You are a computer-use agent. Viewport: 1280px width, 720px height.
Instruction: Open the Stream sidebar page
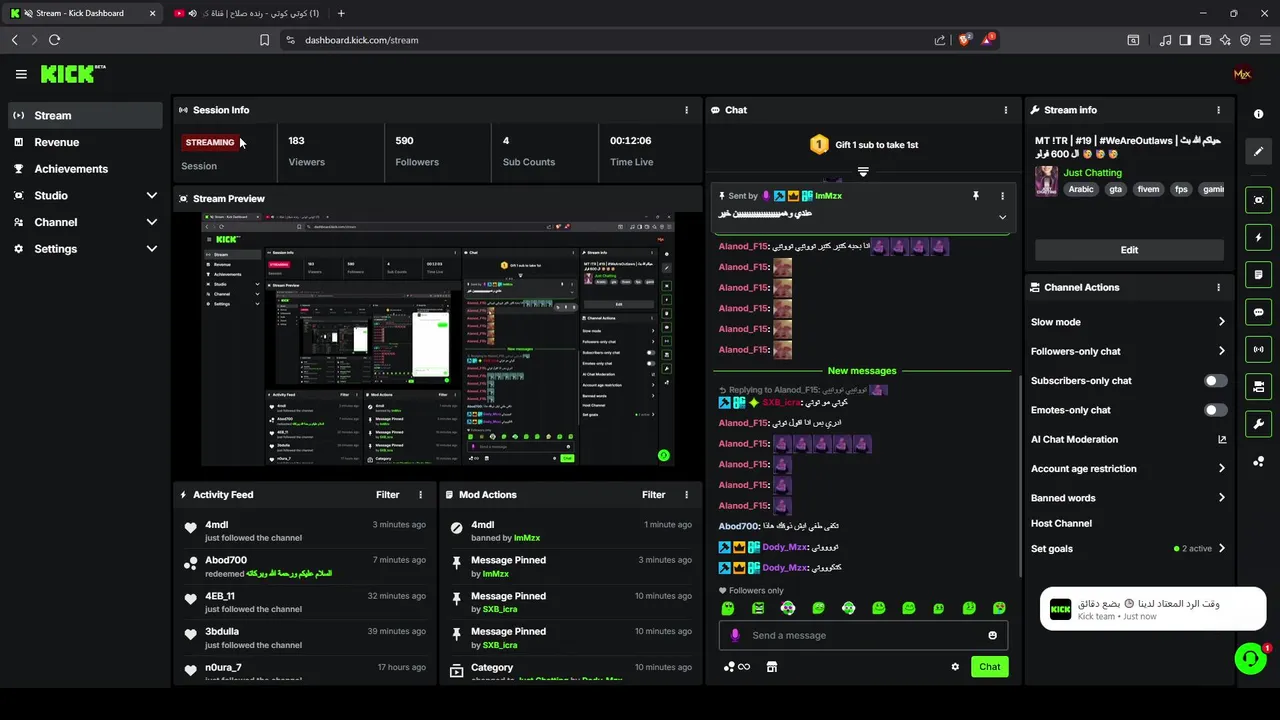85,115
